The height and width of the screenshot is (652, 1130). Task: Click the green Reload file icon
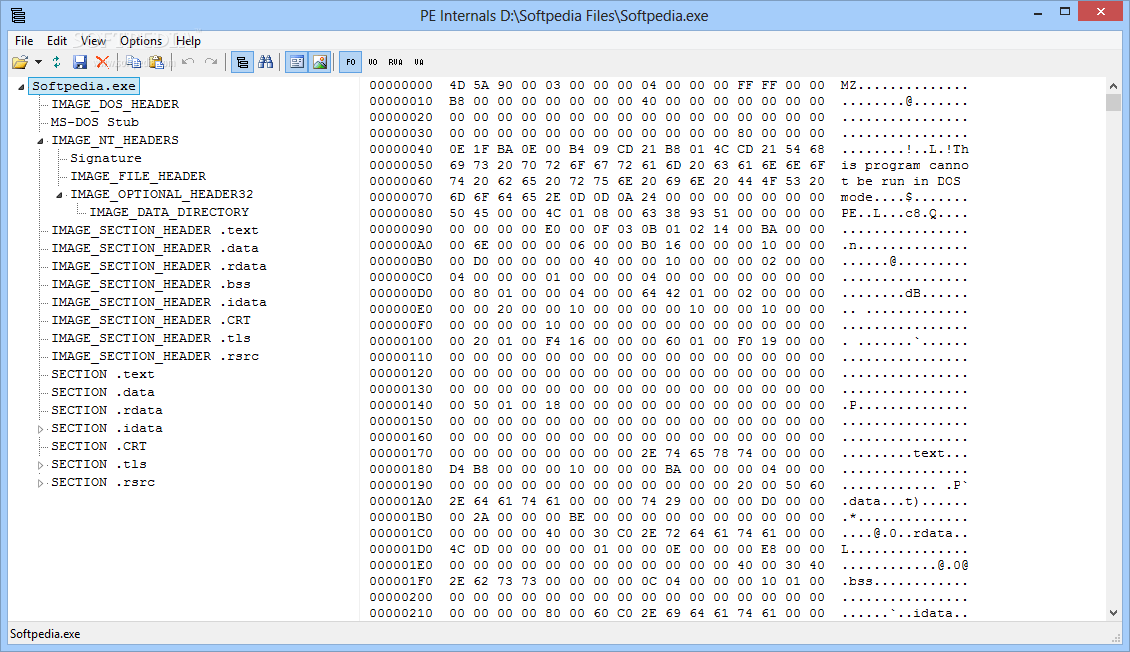pyautogui.click(x=56, y=63)
